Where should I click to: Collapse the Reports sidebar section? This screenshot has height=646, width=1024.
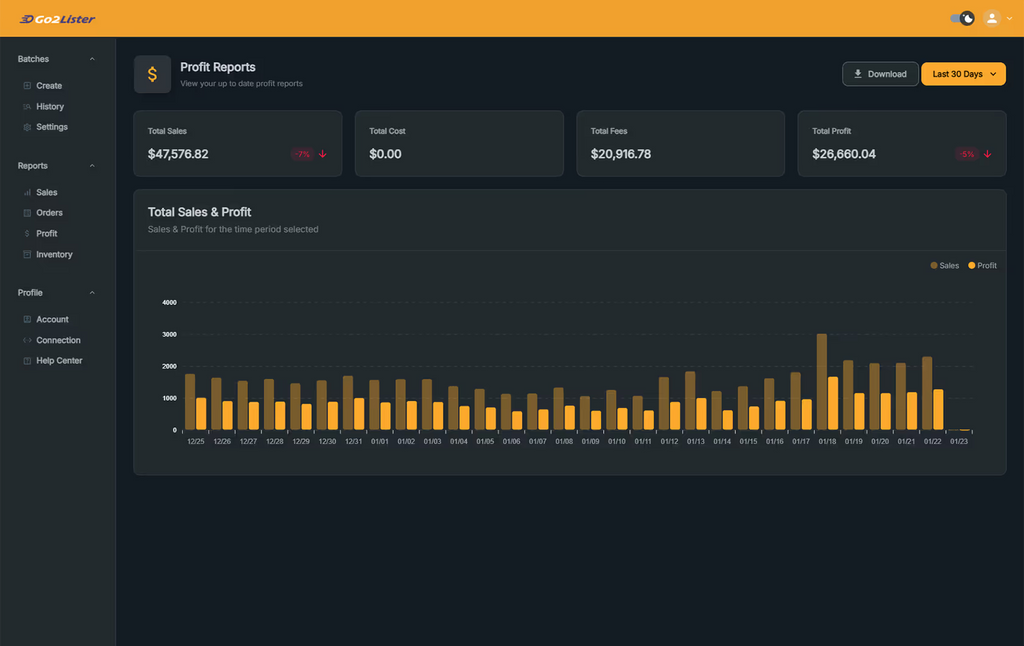(92, 166)
